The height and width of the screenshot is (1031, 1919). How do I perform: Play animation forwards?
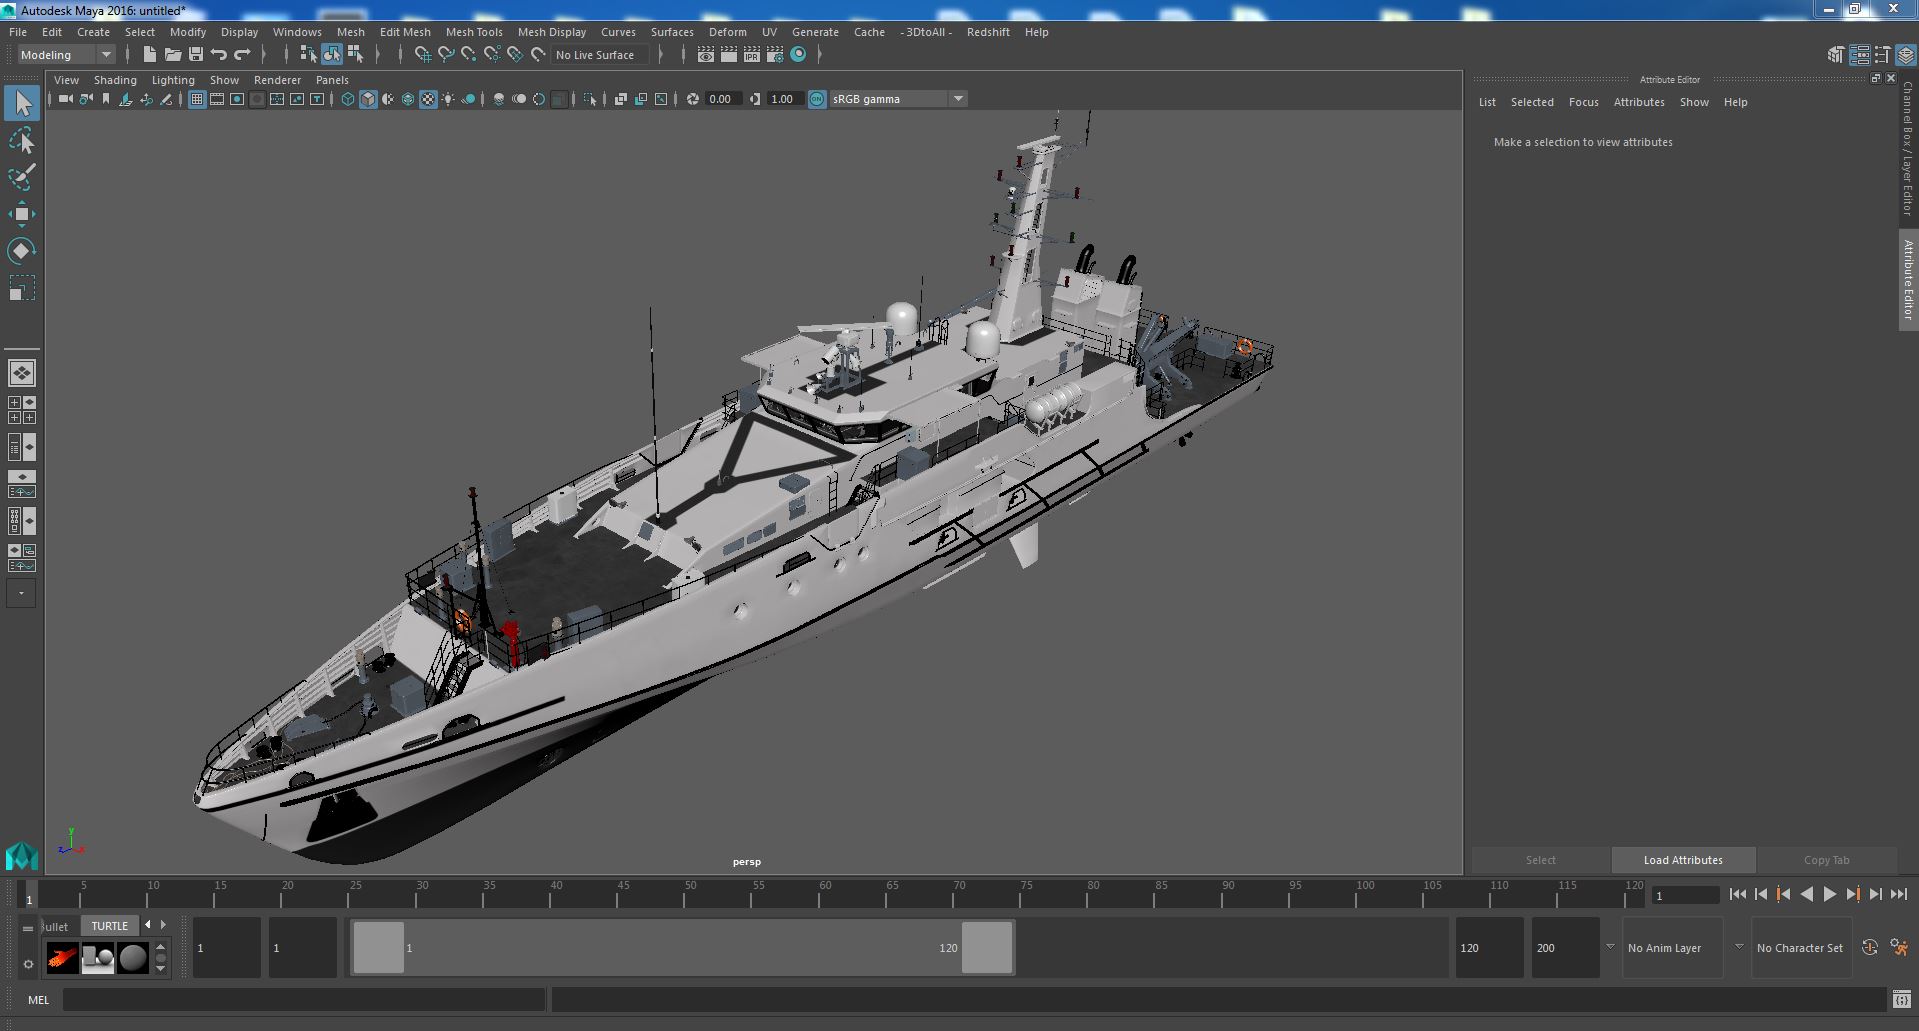coord(1829,895)
